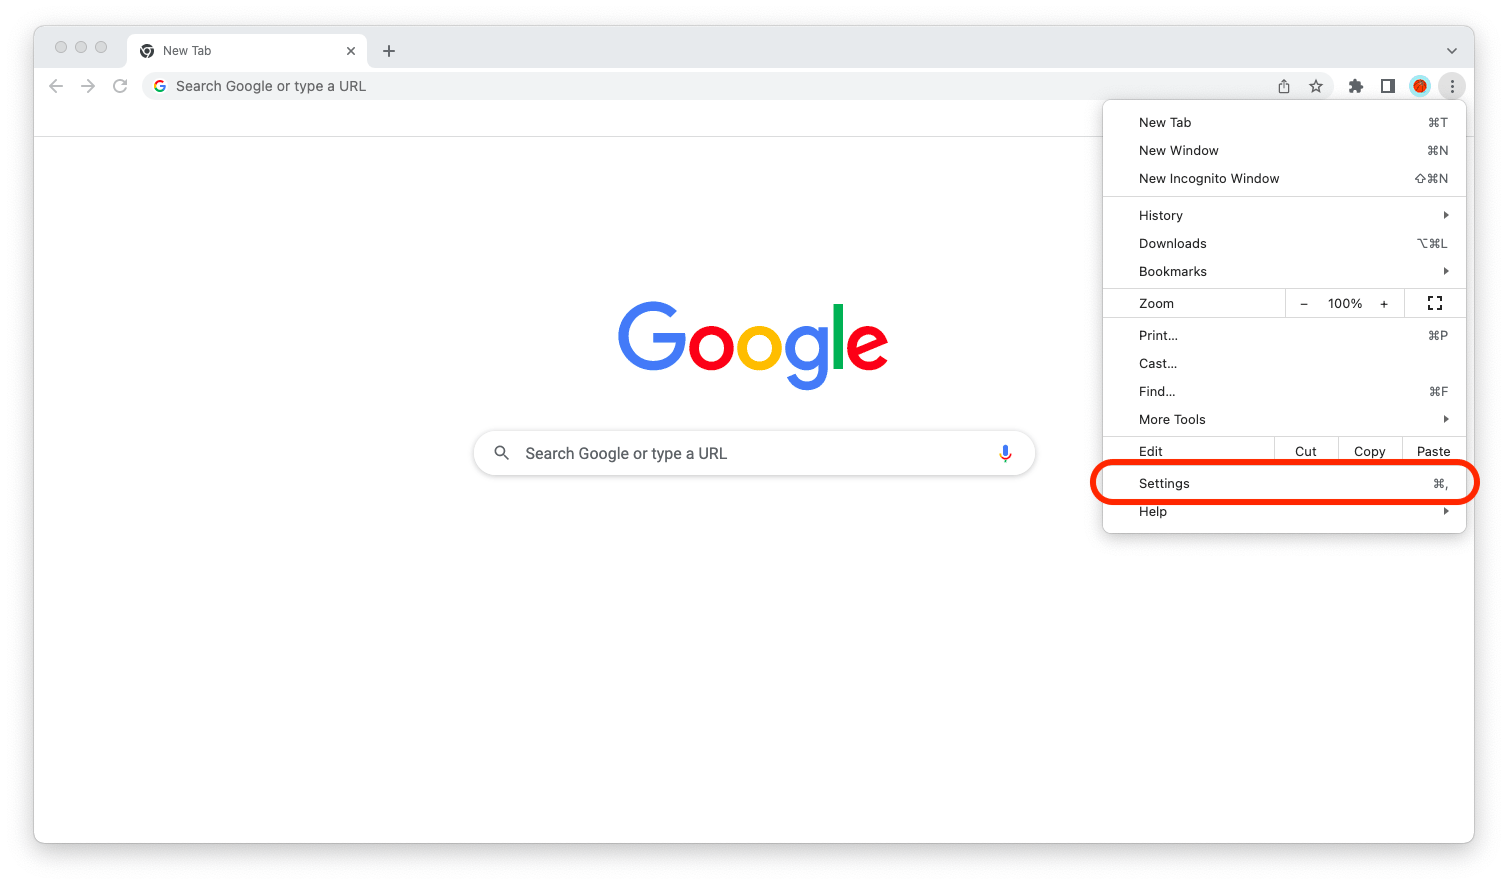Open the Extensions puzzle-piece icon
1508x885 pixels.
1356,86
